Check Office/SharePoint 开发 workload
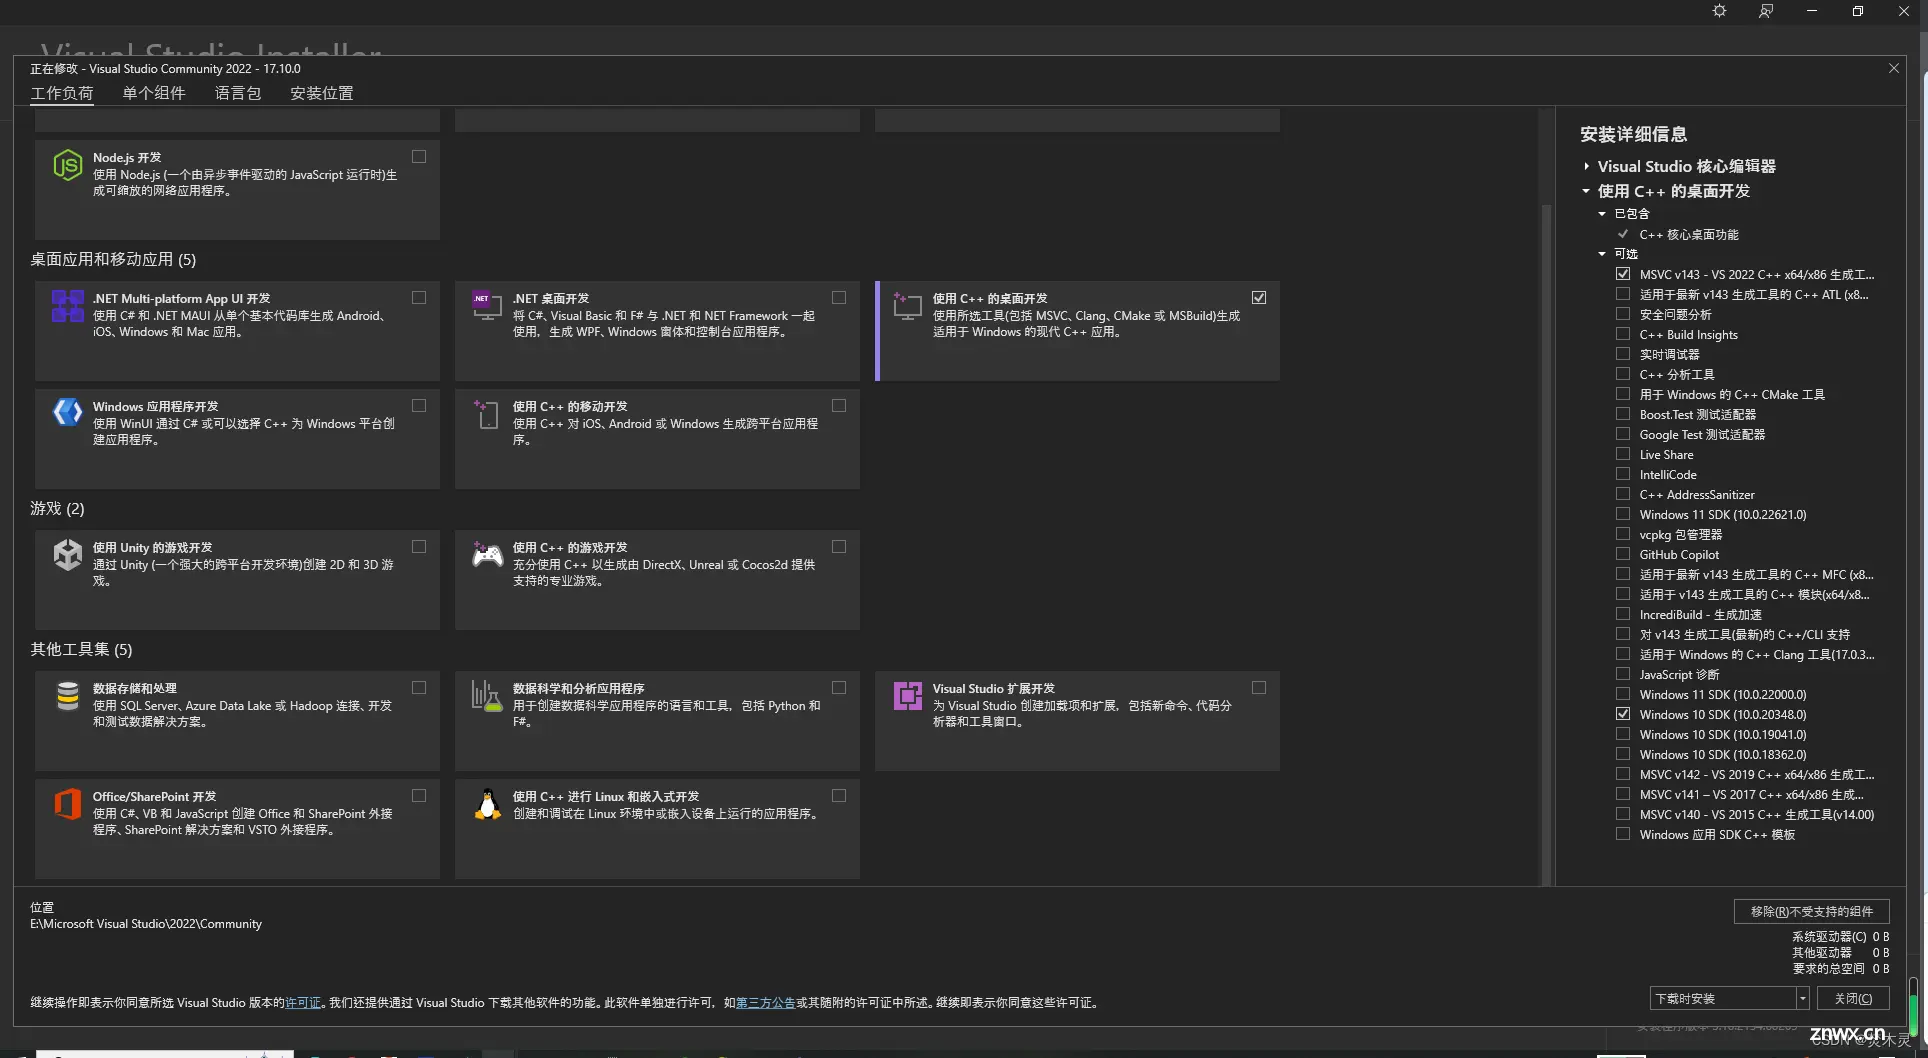 click(419, 796)
